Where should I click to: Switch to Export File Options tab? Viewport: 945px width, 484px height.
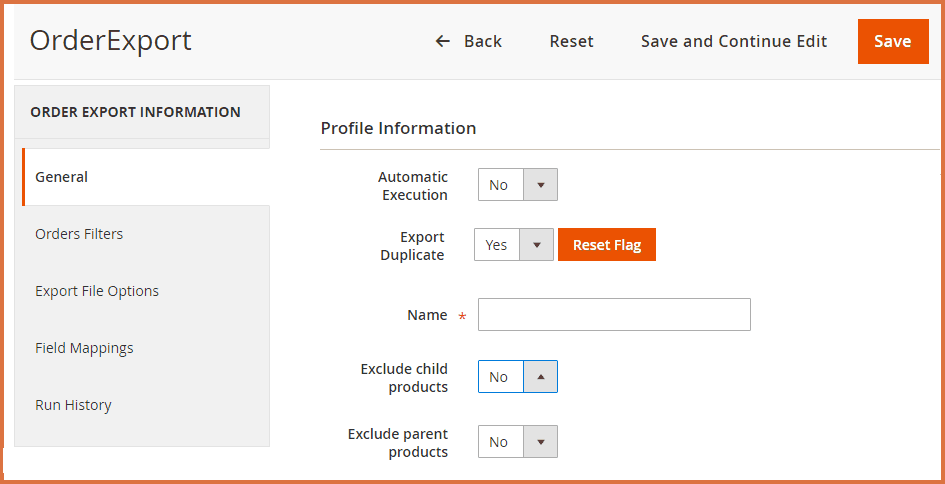[97, 291]
